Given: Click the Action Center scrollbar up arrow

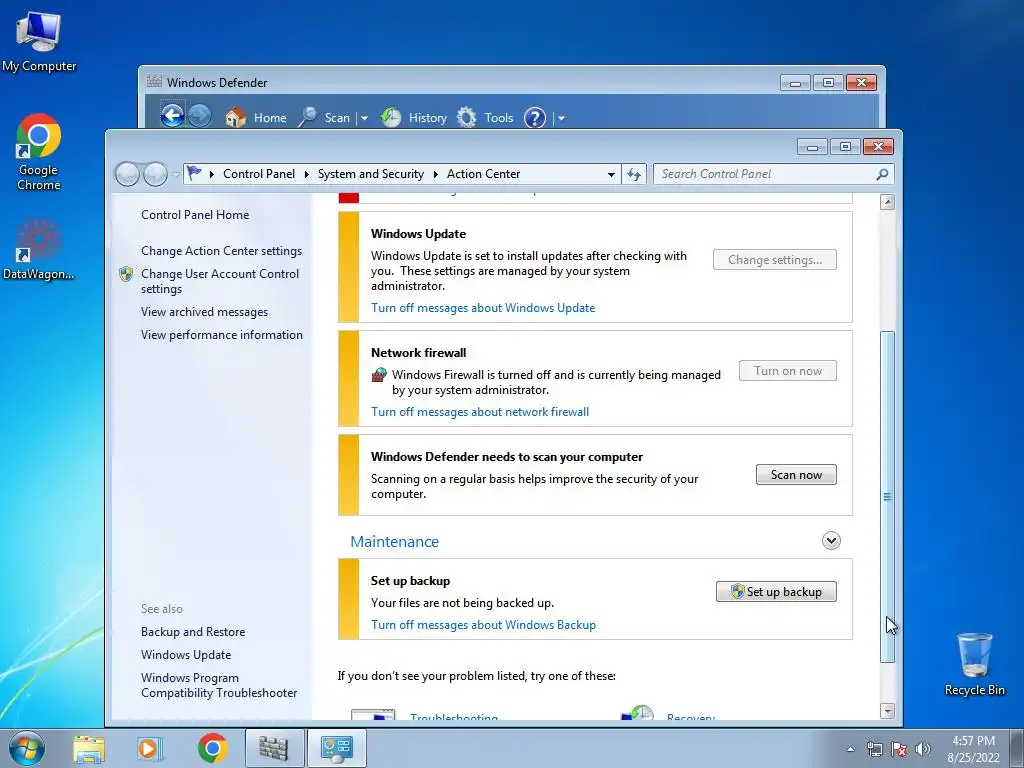Looking at the screenshot, I should pos(888,202).
